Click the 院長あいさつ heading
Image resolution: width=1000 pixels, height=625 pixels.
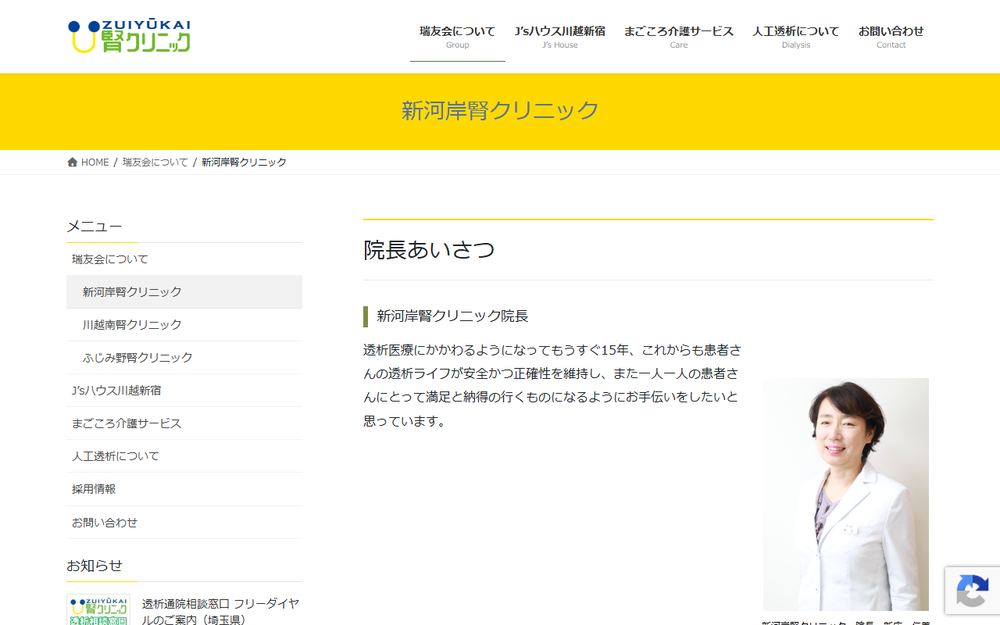429,250
